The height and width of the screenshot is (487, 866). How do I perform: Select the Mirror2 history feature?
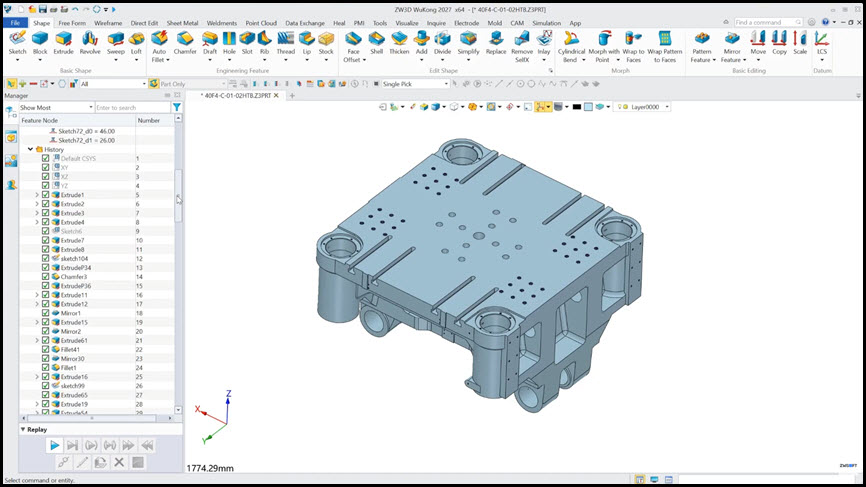(71, 331)
